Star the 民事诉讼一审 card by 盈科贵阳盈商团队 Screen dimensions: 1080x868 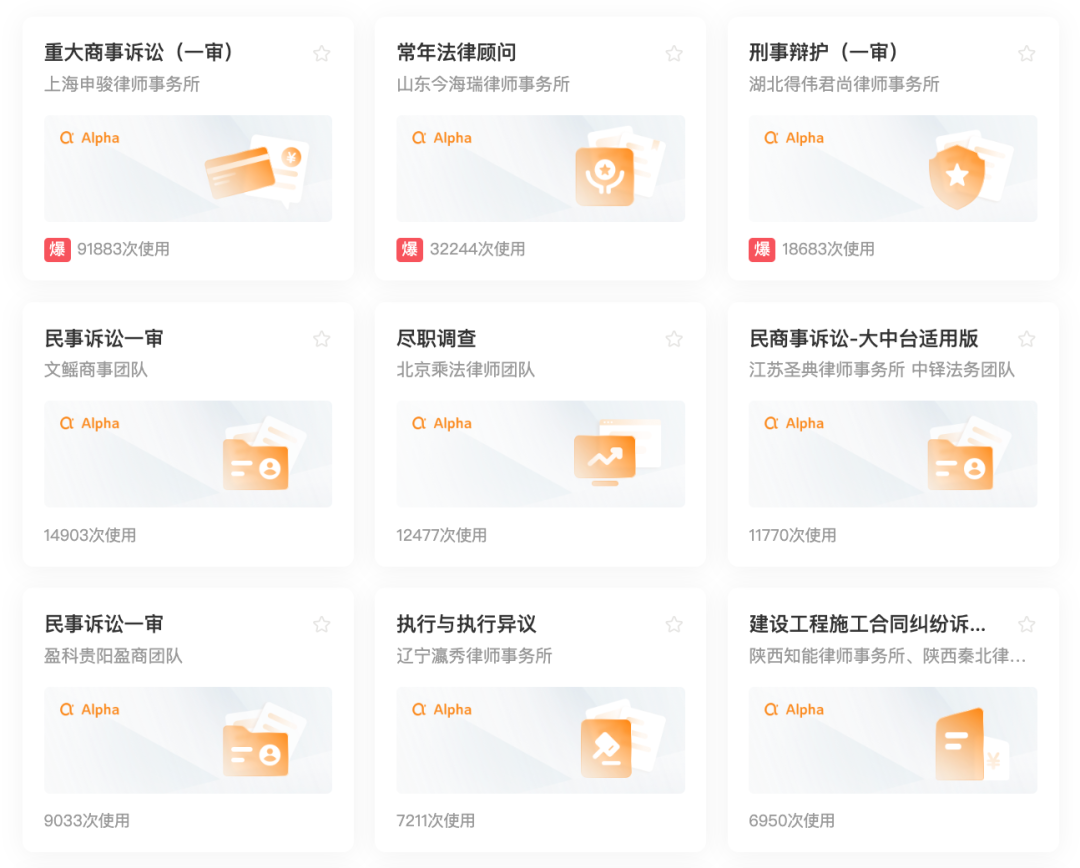point(322,624)
